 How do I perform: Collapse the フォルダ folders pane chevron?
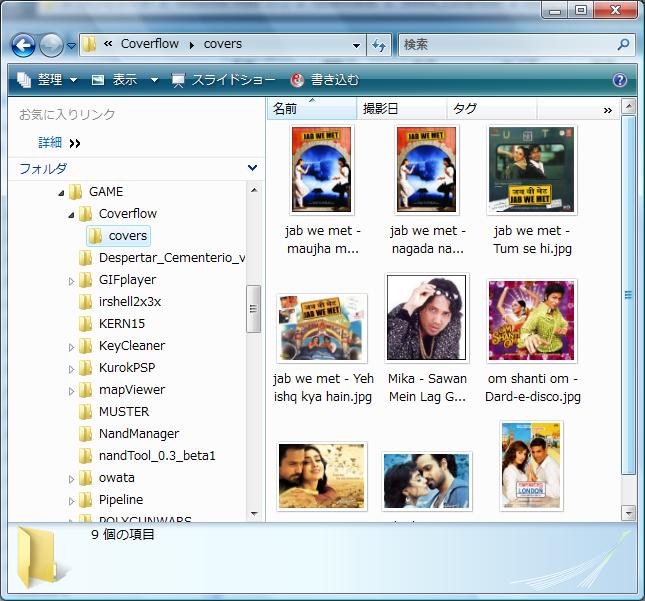[x=253, y=168]
